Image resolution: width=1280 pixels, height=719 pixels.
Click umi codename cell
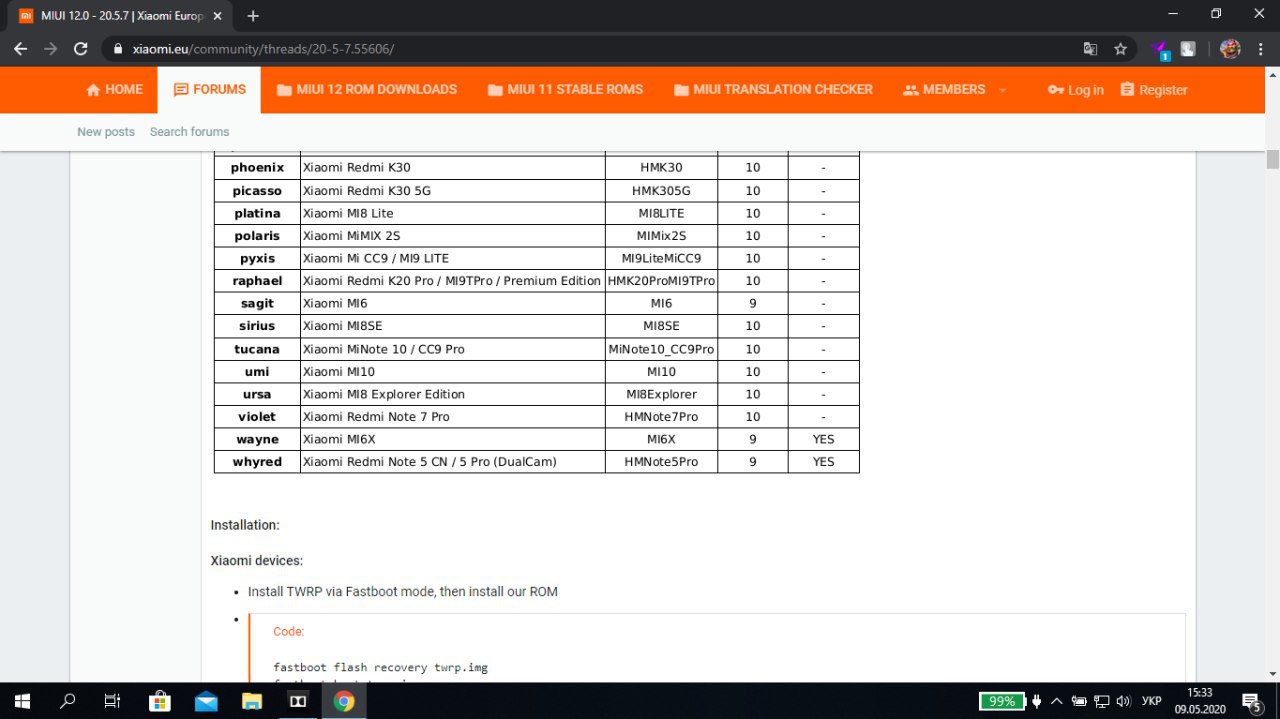coord(257,371)
